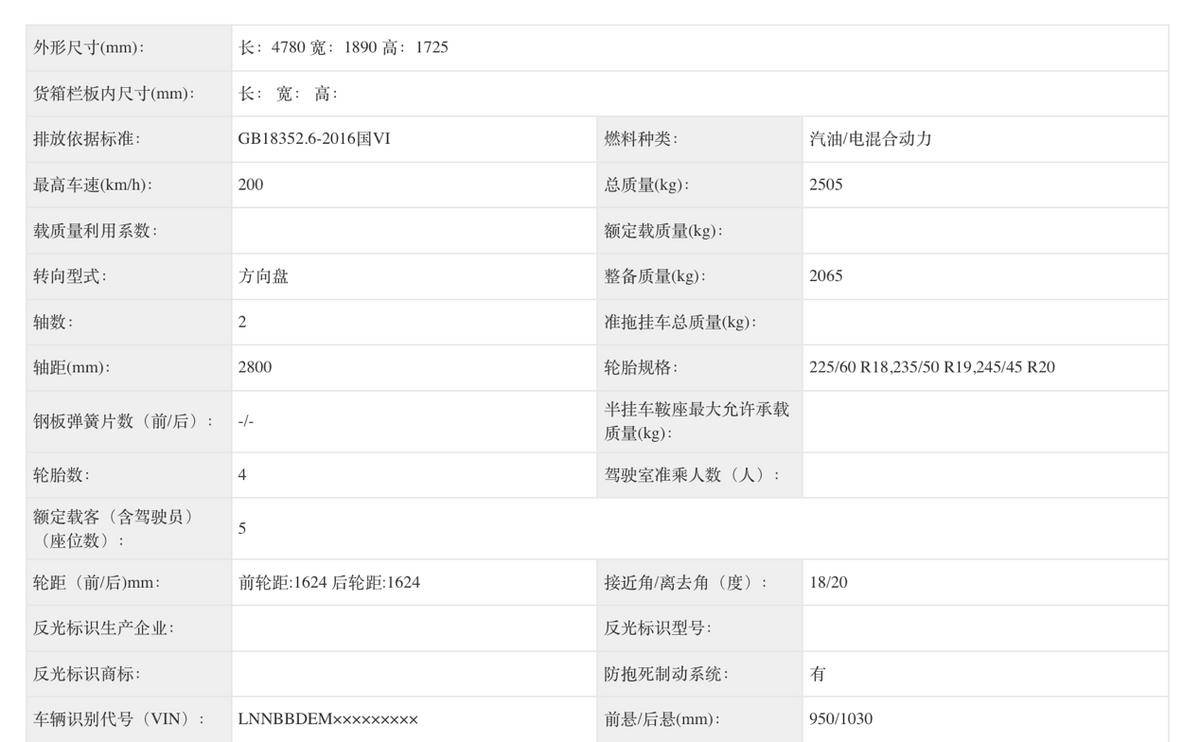This screenshot has height=742, width=1200.
Task: Click the 反光标识商标 label
Action: [87, 674]
